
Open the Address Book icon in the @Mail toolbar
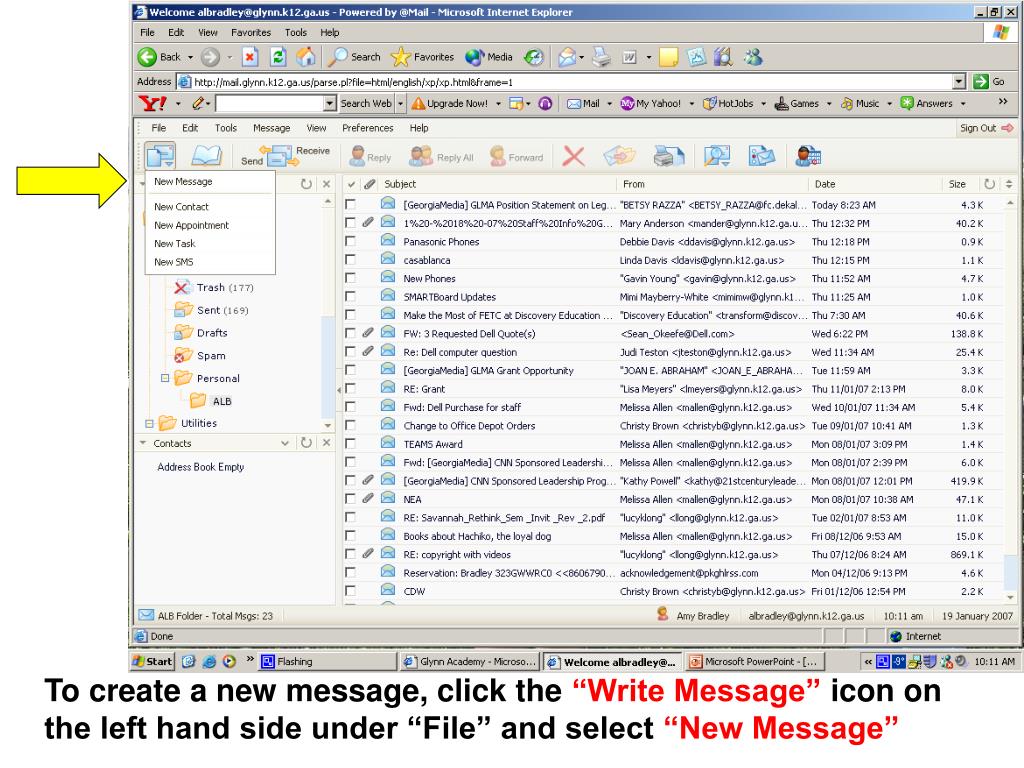(206, 156)
